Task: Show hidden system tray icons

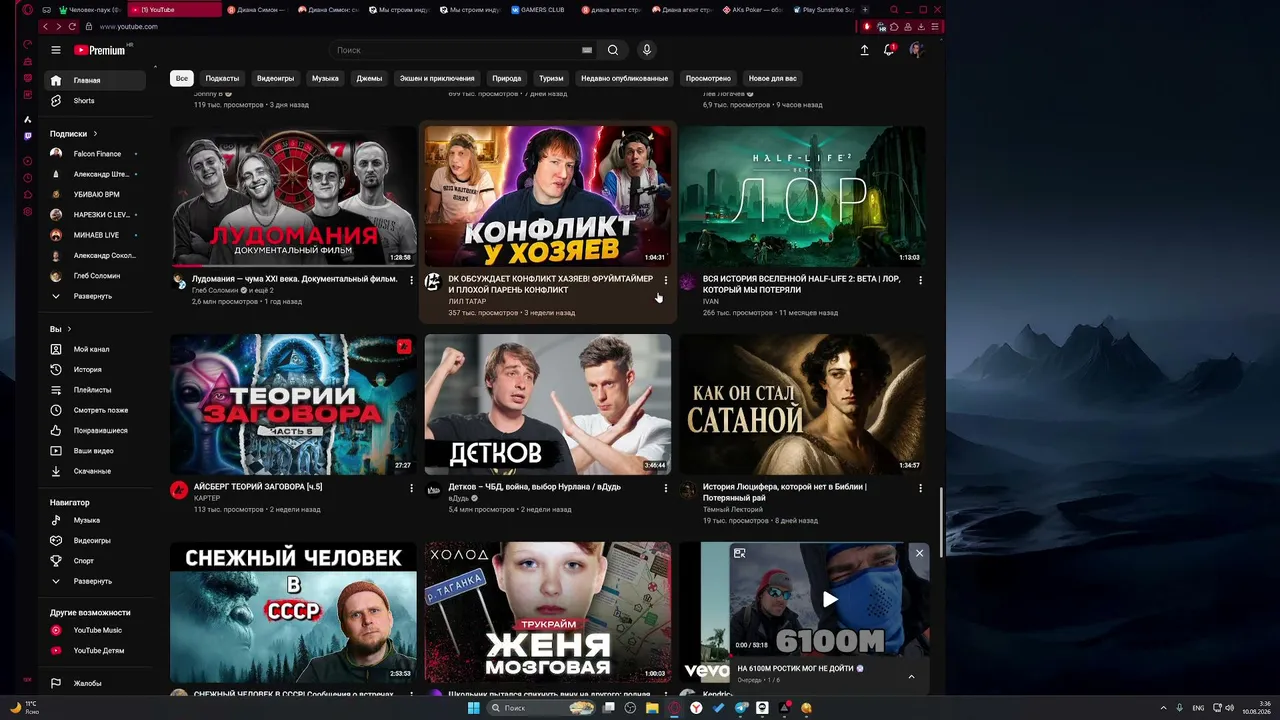Action: pos(1163,708)
